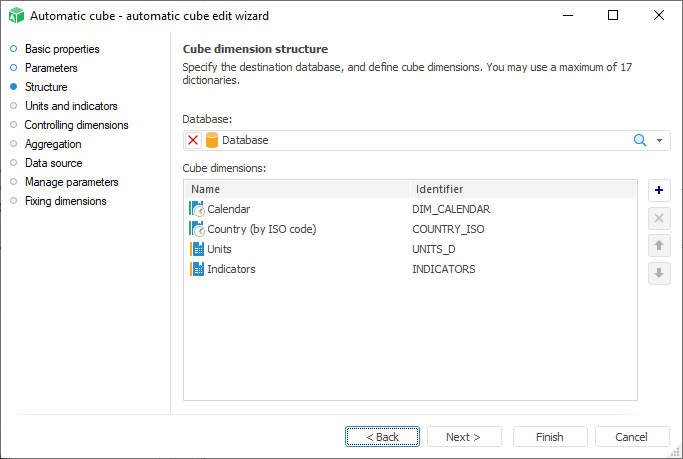Select the Country (by ISO code) row

tap(261, 229)
